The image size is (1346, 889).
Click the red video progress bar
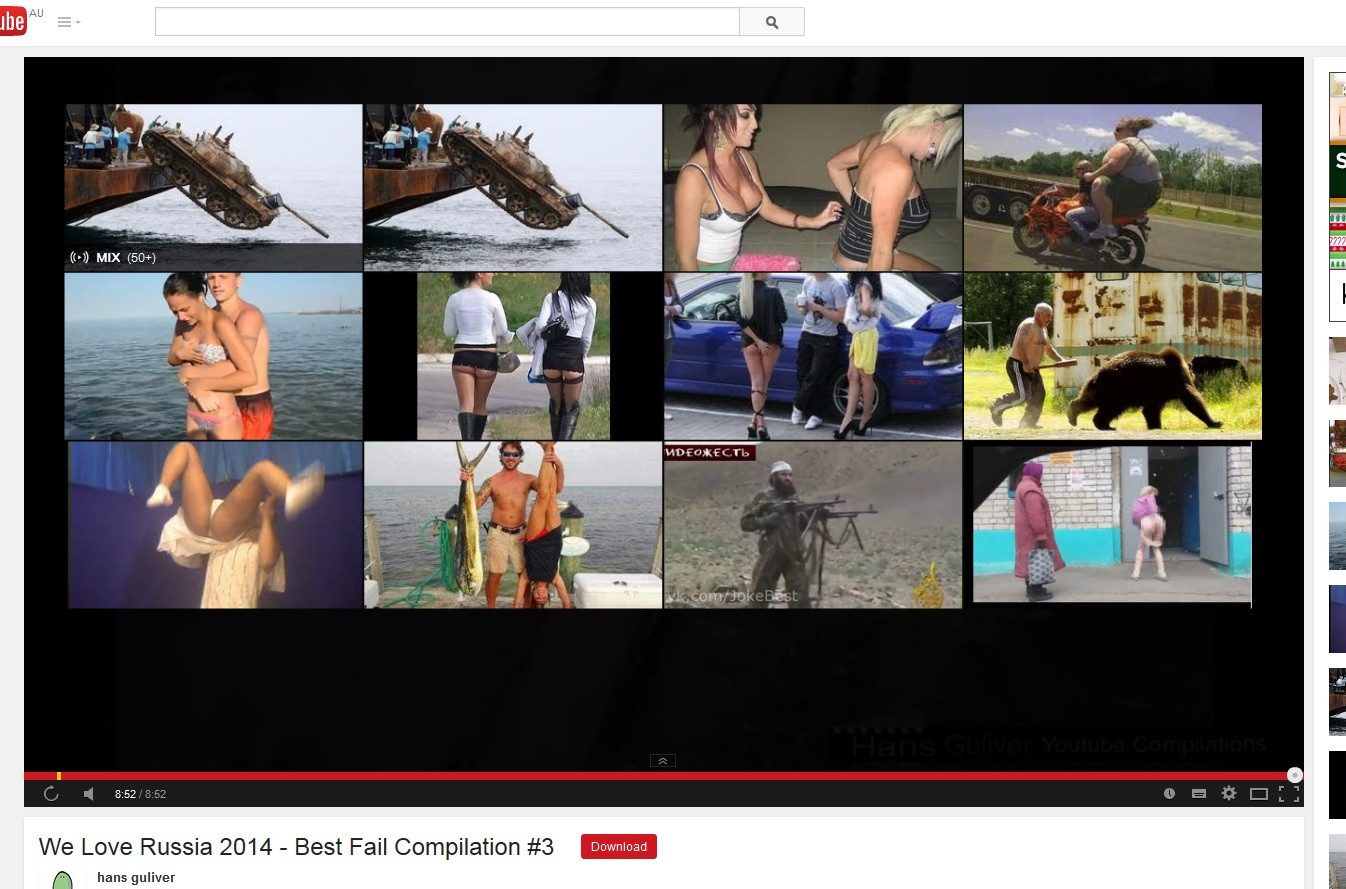tap(660, 776)
